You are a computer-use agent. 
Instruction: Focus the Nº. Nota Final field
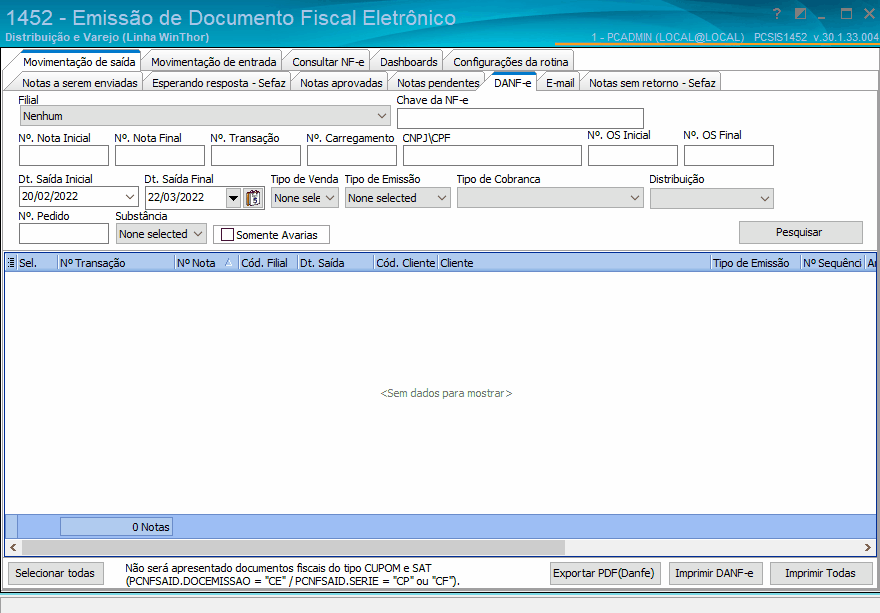(160, 155)
